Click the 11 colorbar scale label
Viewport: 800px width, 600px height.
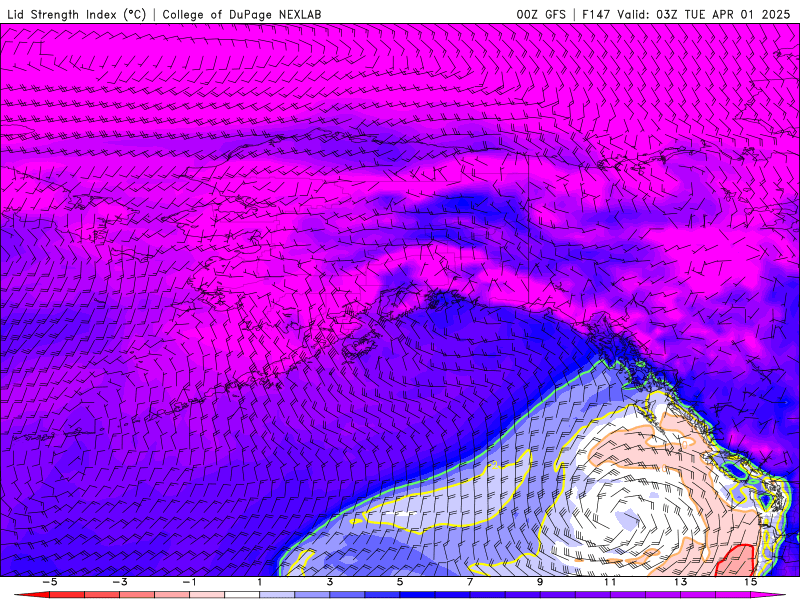pyautogui.click(x=610, y=582)
